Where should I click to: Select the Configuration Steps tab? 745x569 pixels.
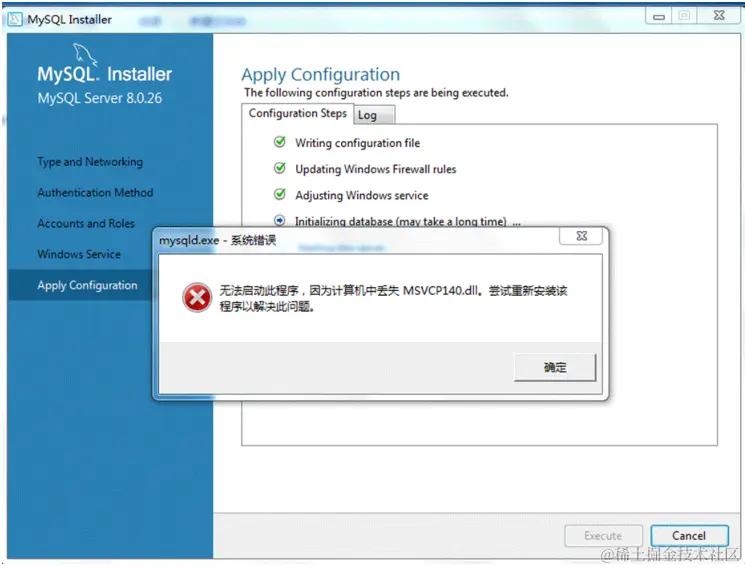coord(297,114)
